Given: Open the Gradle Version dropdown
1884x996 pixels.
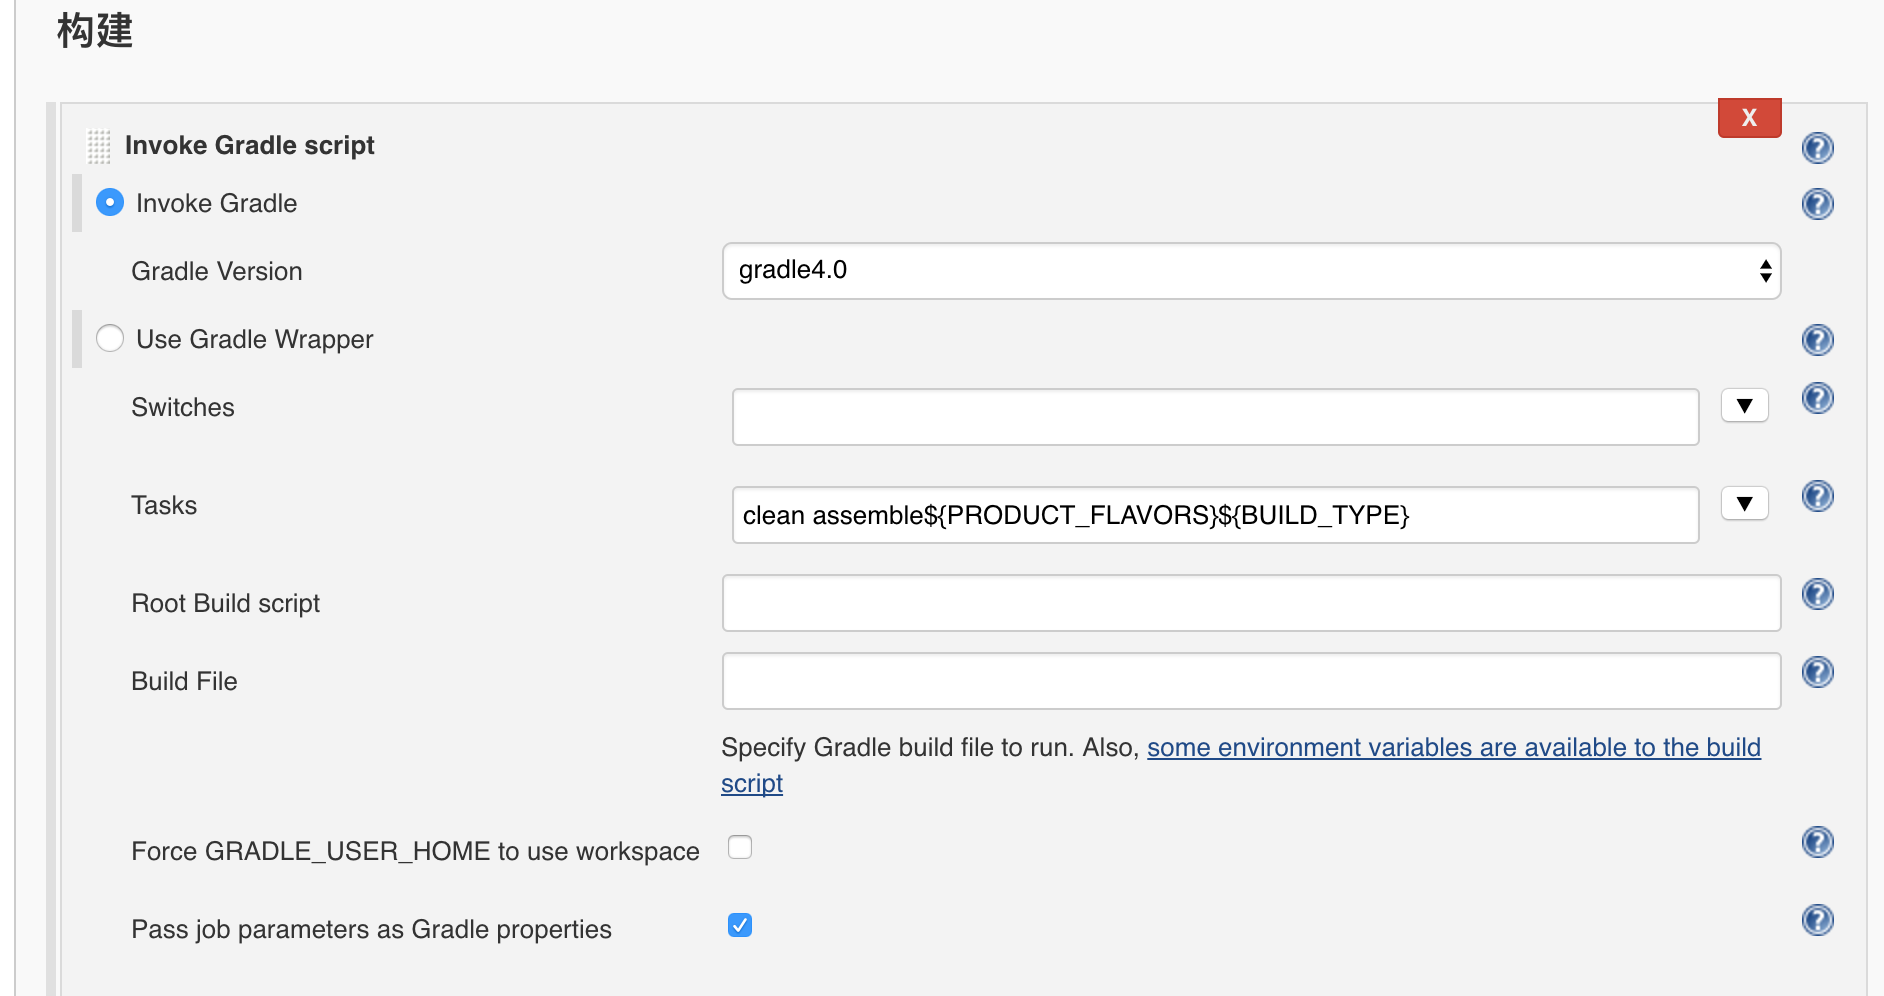Looking at the screenshot, I should pyautogui.click(x=1251, y=271).
